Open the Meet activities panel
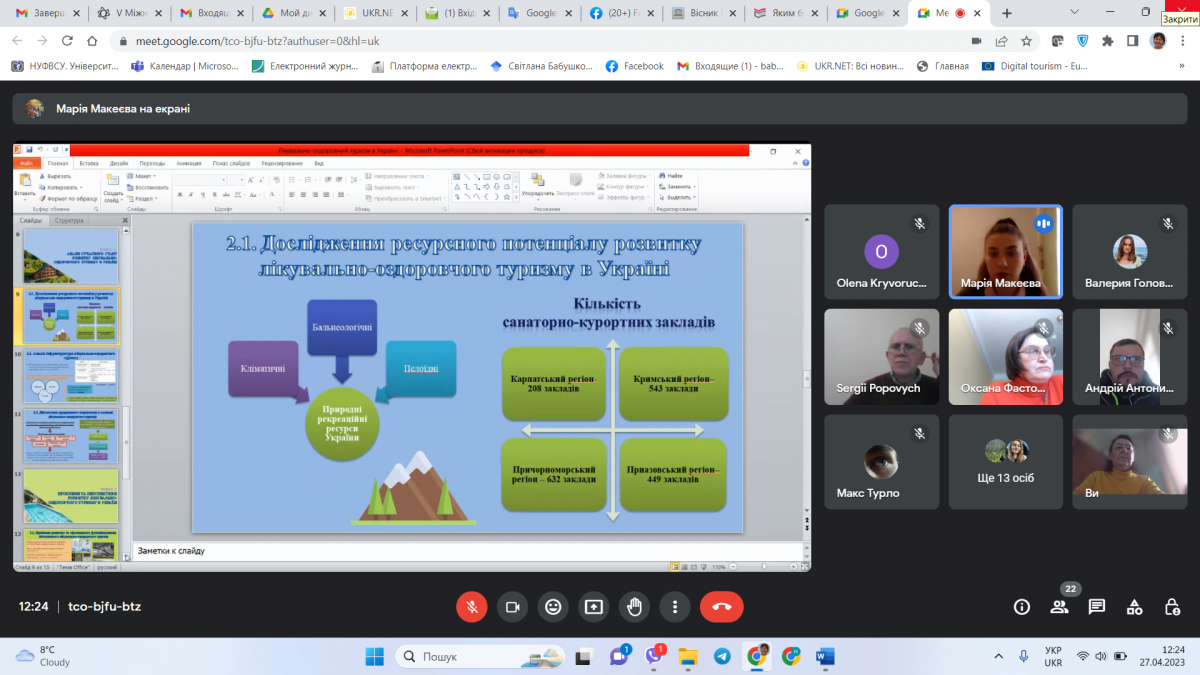 point(1135,606)
